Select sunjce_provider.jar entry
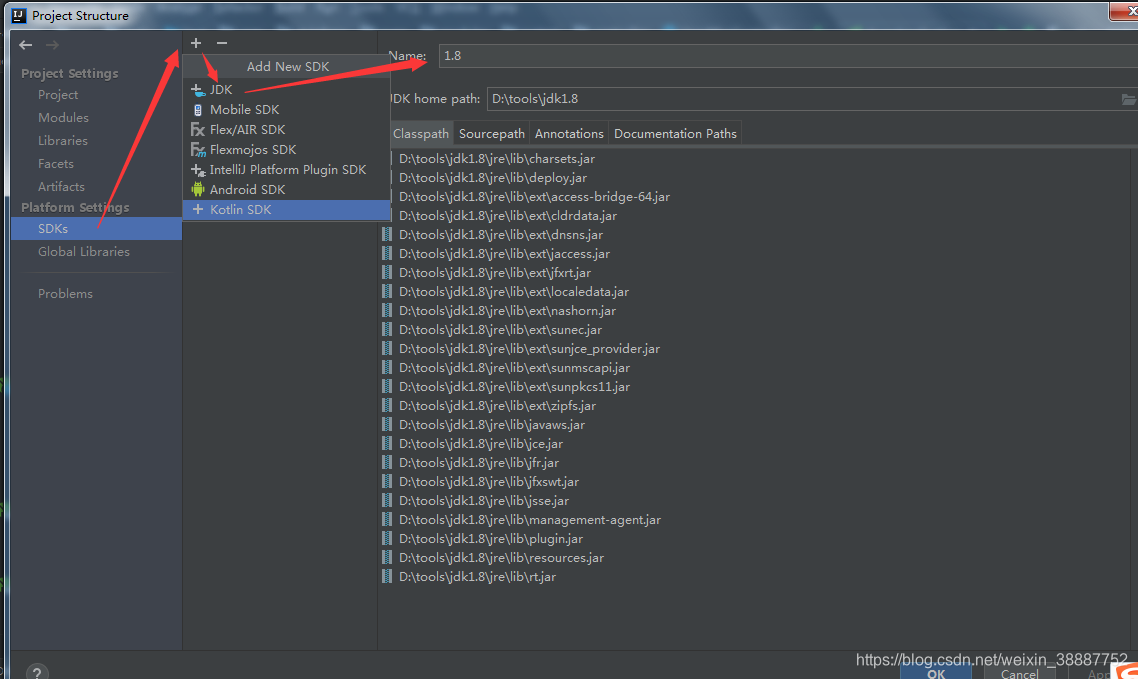Viewport: 1138px width, 679px height. [529, 349]
